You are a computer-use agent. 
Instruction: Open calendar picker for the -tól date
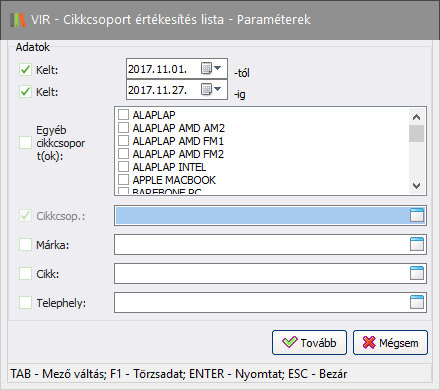point(206,69)
